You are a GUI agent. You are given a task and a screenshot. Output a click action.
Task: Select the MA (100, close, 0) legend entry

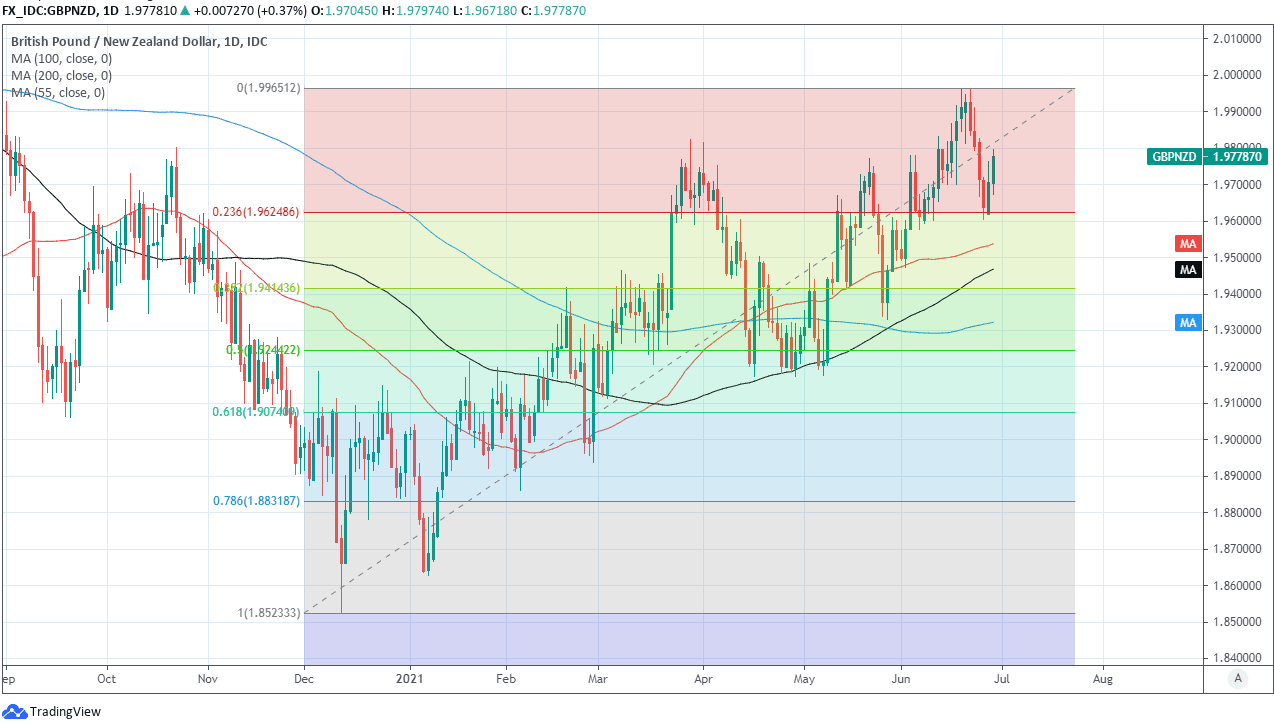tap(61, 59)
